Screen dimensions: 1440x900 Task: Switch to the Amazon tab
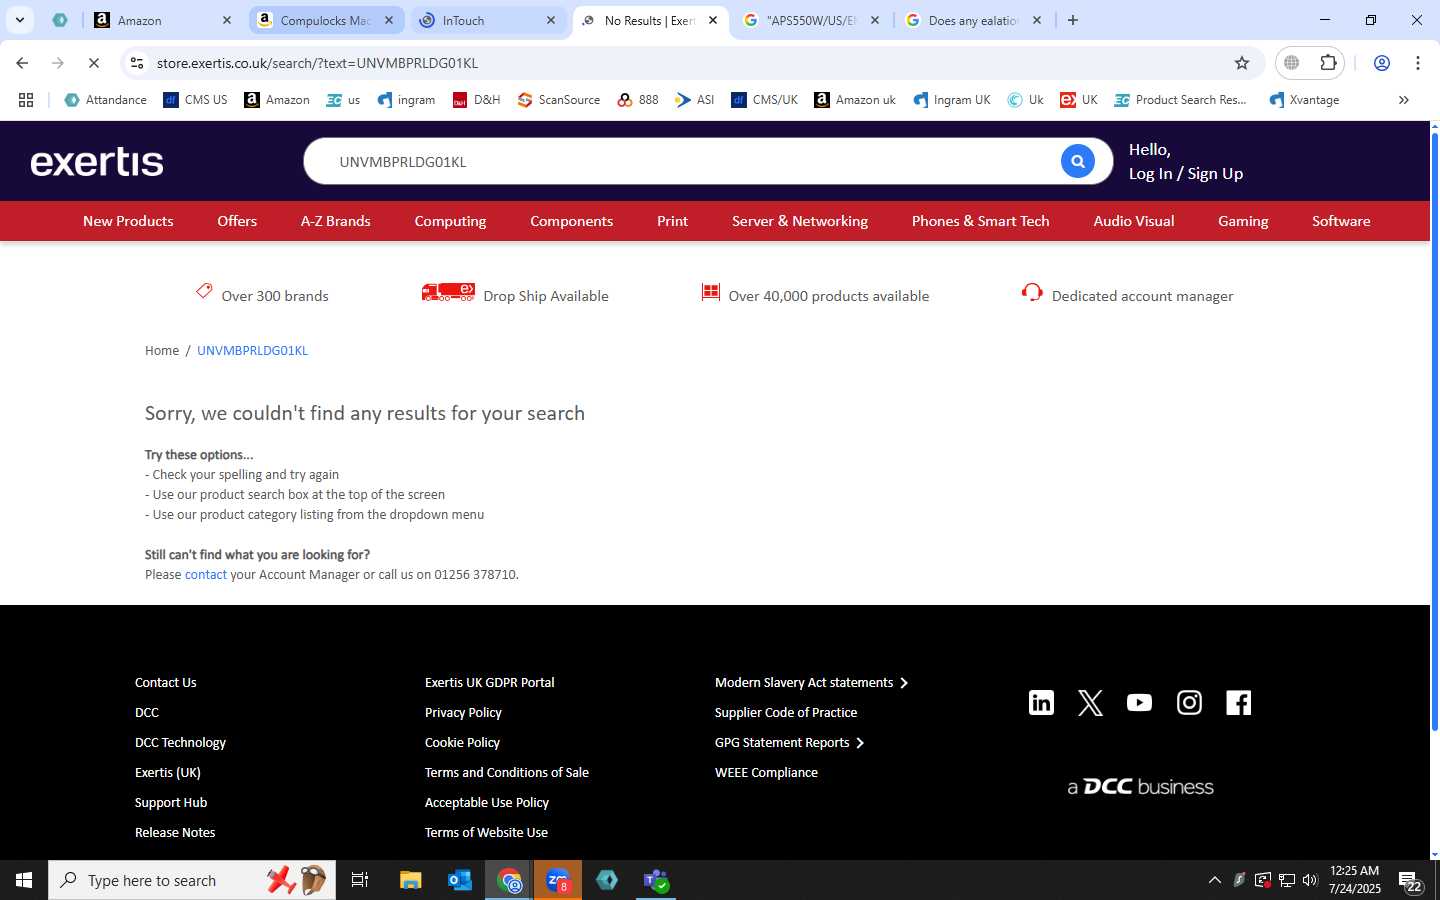(160, 20)
